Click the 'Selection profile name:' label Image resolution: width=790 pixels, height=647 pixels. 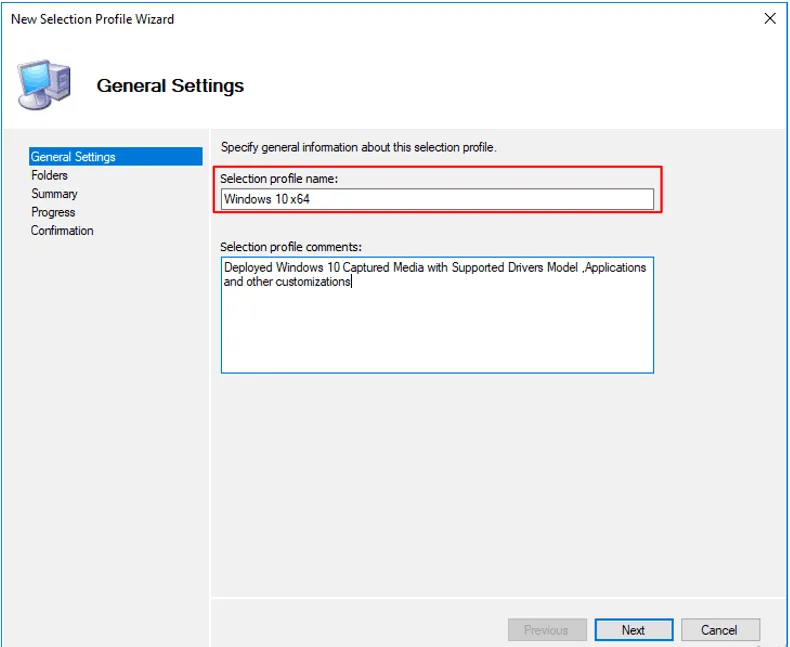[x=279, y=178]
